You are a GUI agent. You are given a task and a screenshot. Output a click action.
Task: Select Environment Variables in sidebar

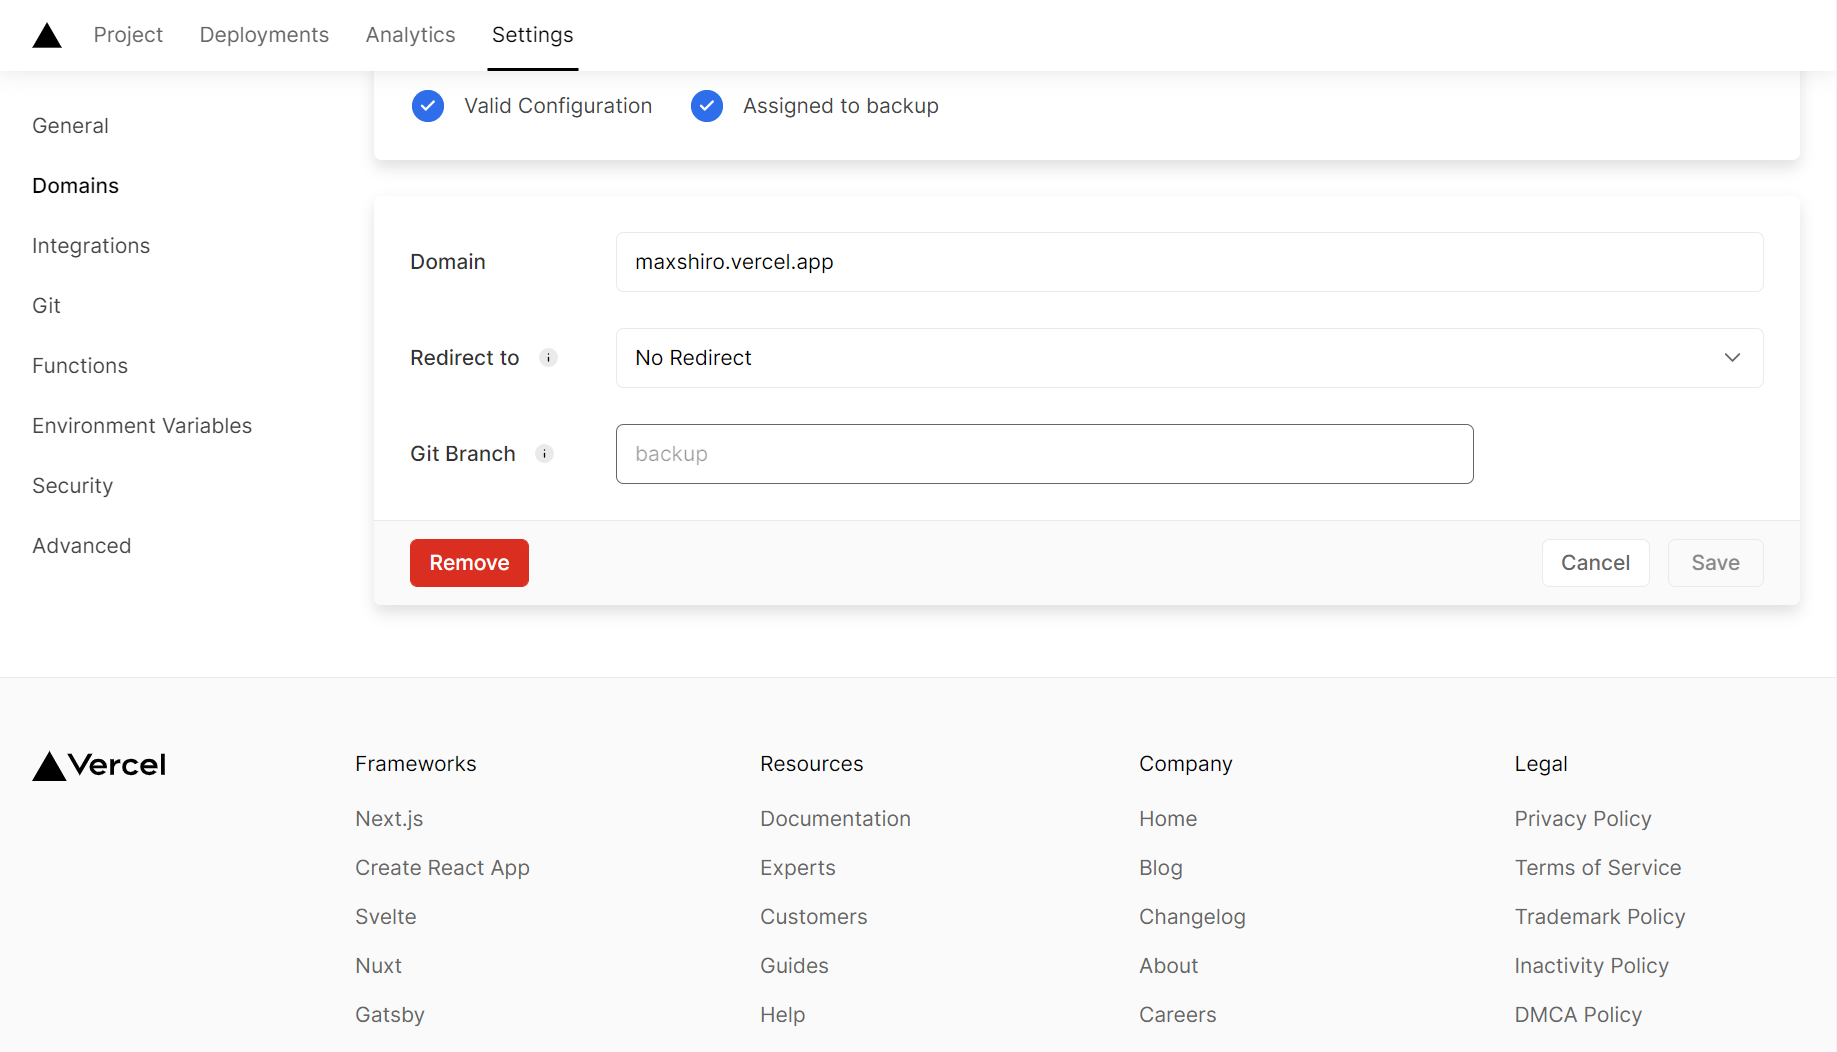click(142, 426)
